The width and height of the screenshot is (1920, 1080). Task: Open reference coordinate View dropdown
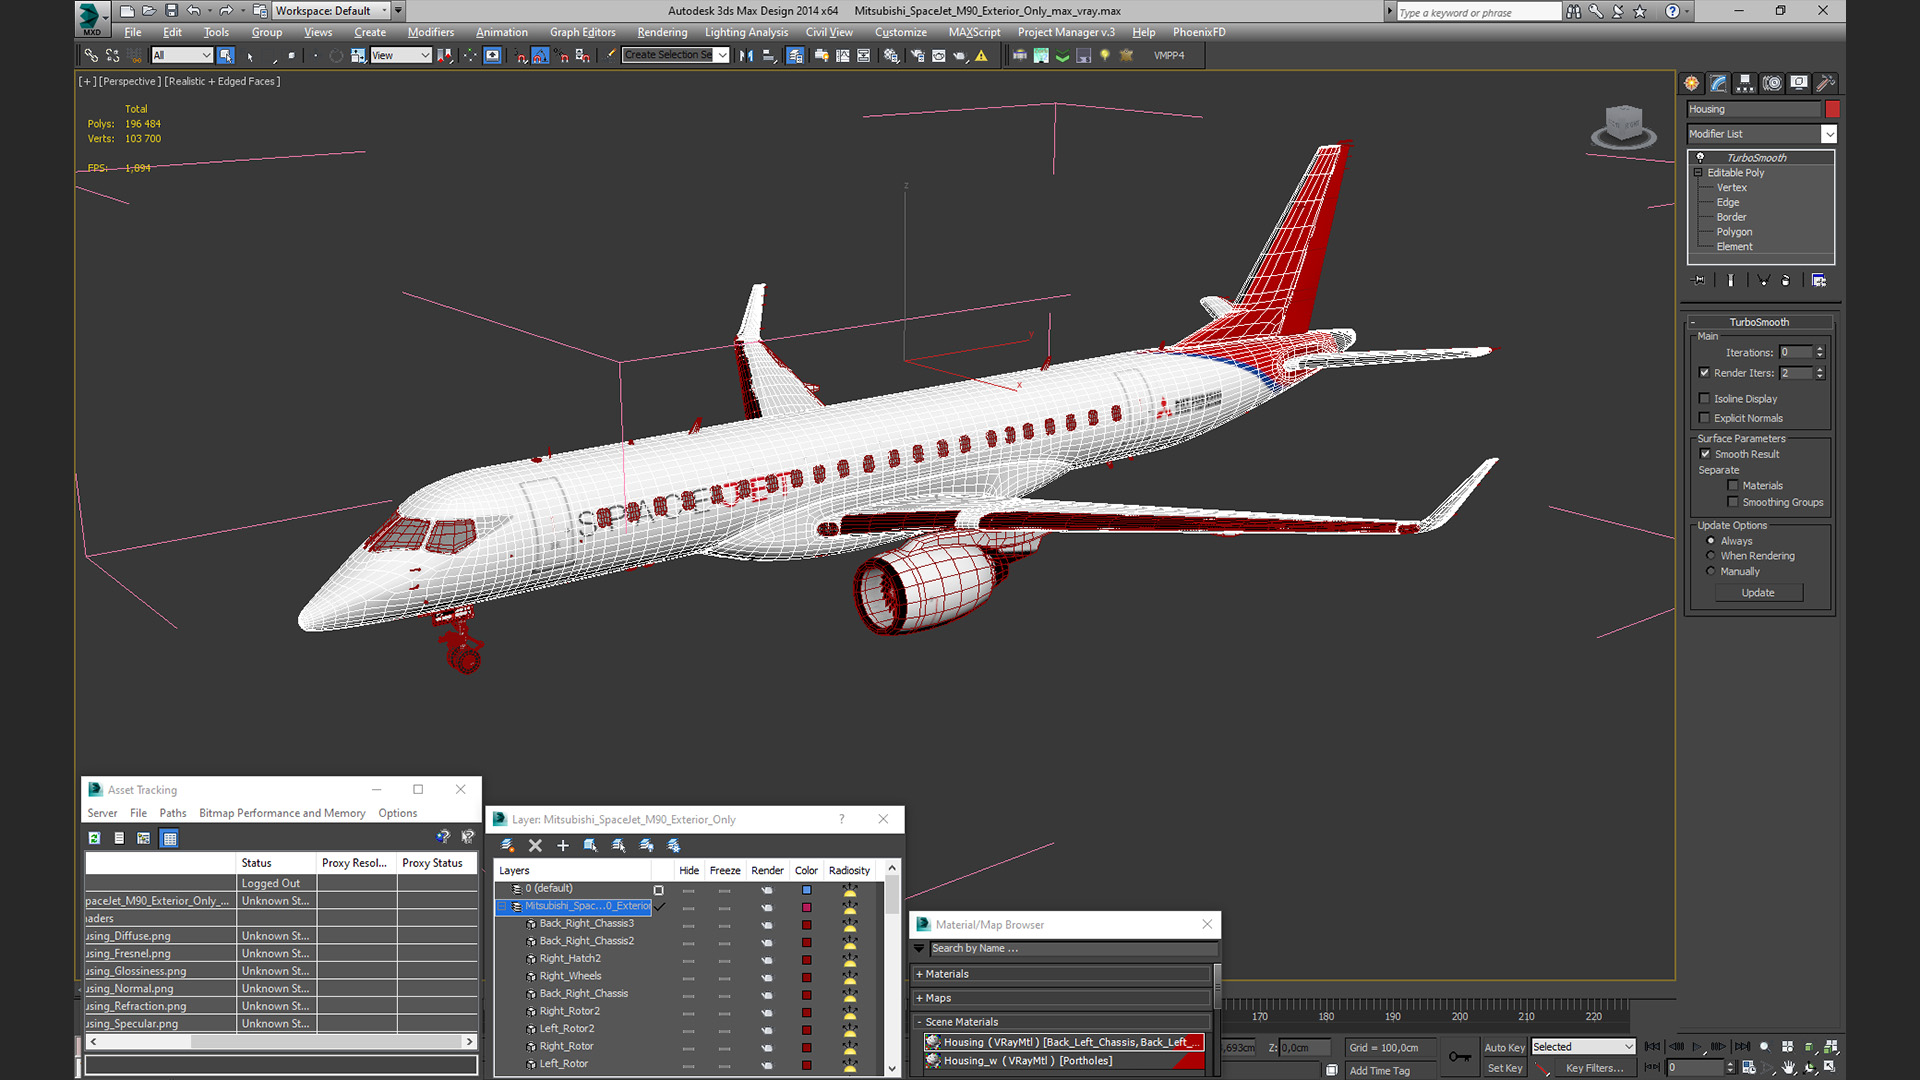tap(400, 55)
